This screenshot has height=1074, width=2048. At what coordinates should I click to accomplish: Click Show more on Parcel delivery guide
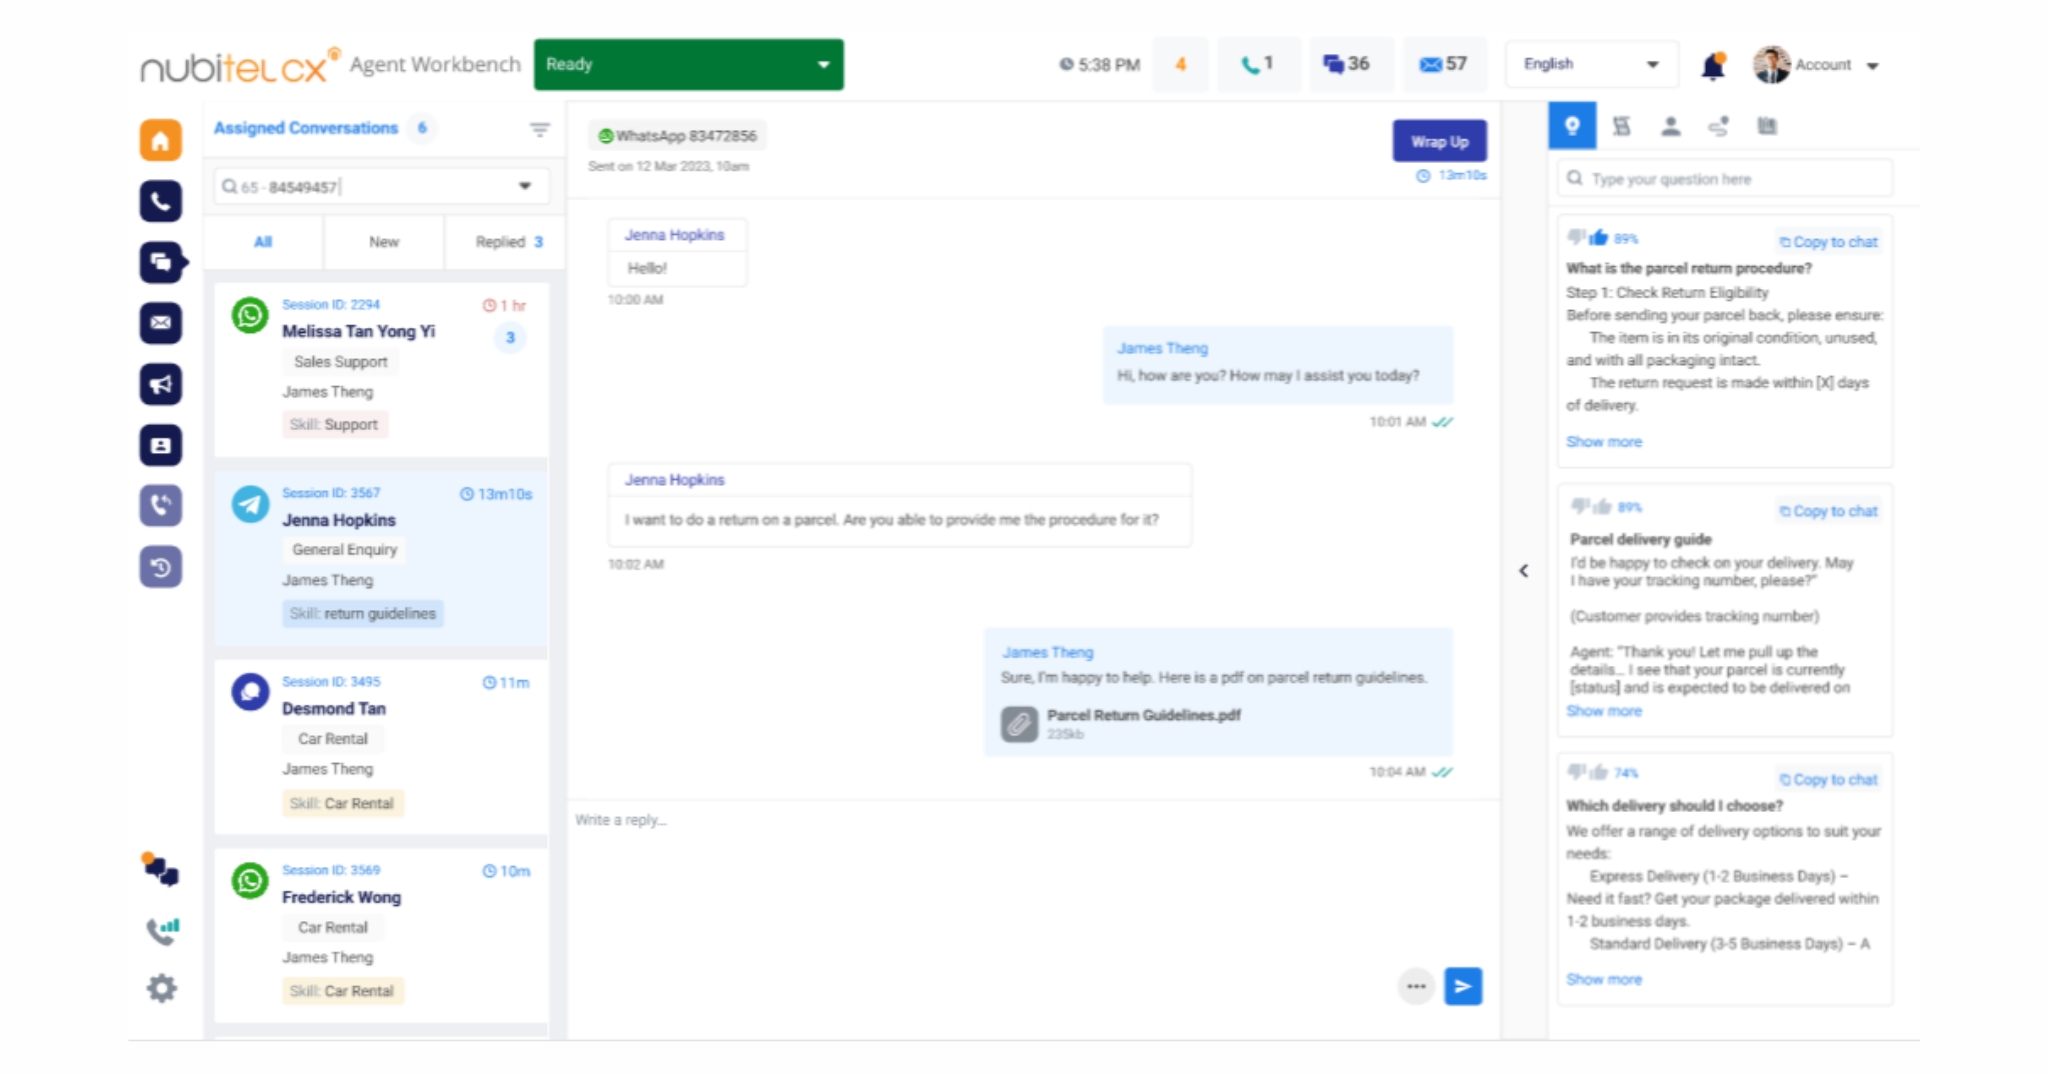pyautogui.click(x=1603, y=710)
